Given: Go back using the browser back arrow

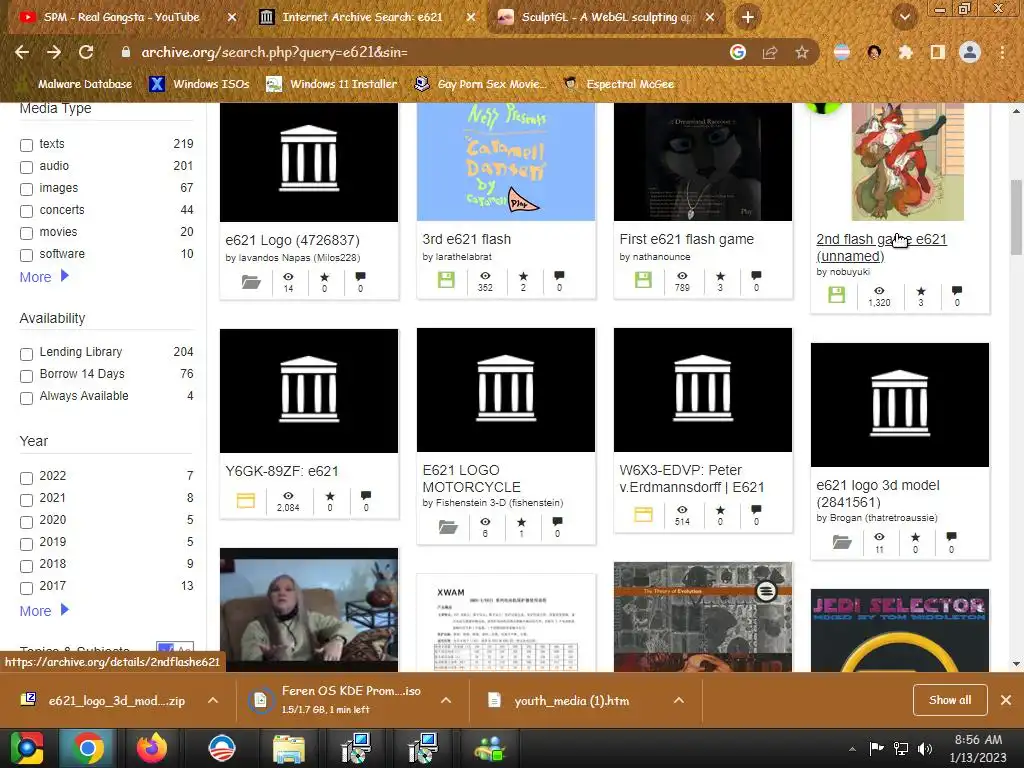Looking at the screenshot, I should tap(22, 52).
